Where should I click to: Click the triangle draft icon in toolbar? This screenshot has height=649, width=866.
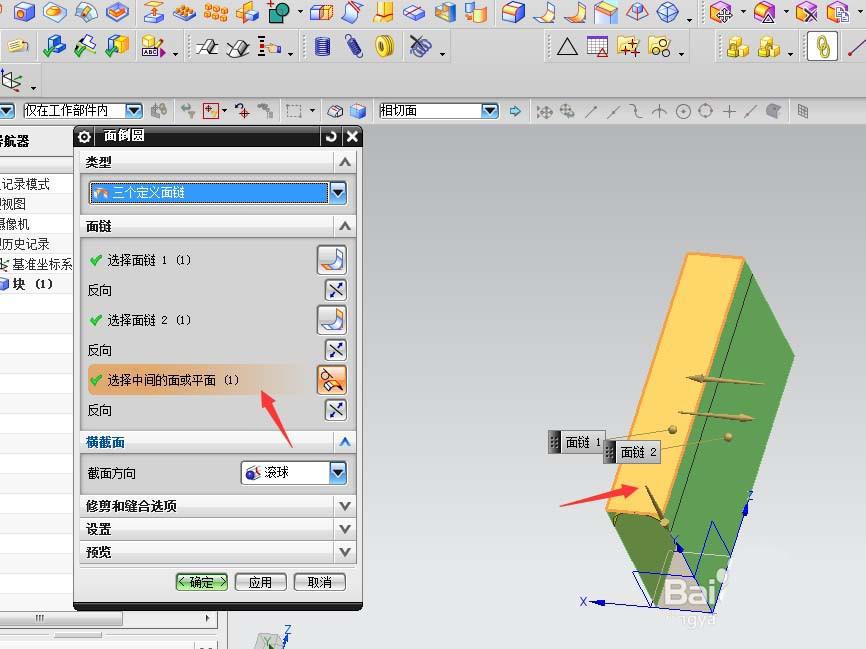[566, 46]
